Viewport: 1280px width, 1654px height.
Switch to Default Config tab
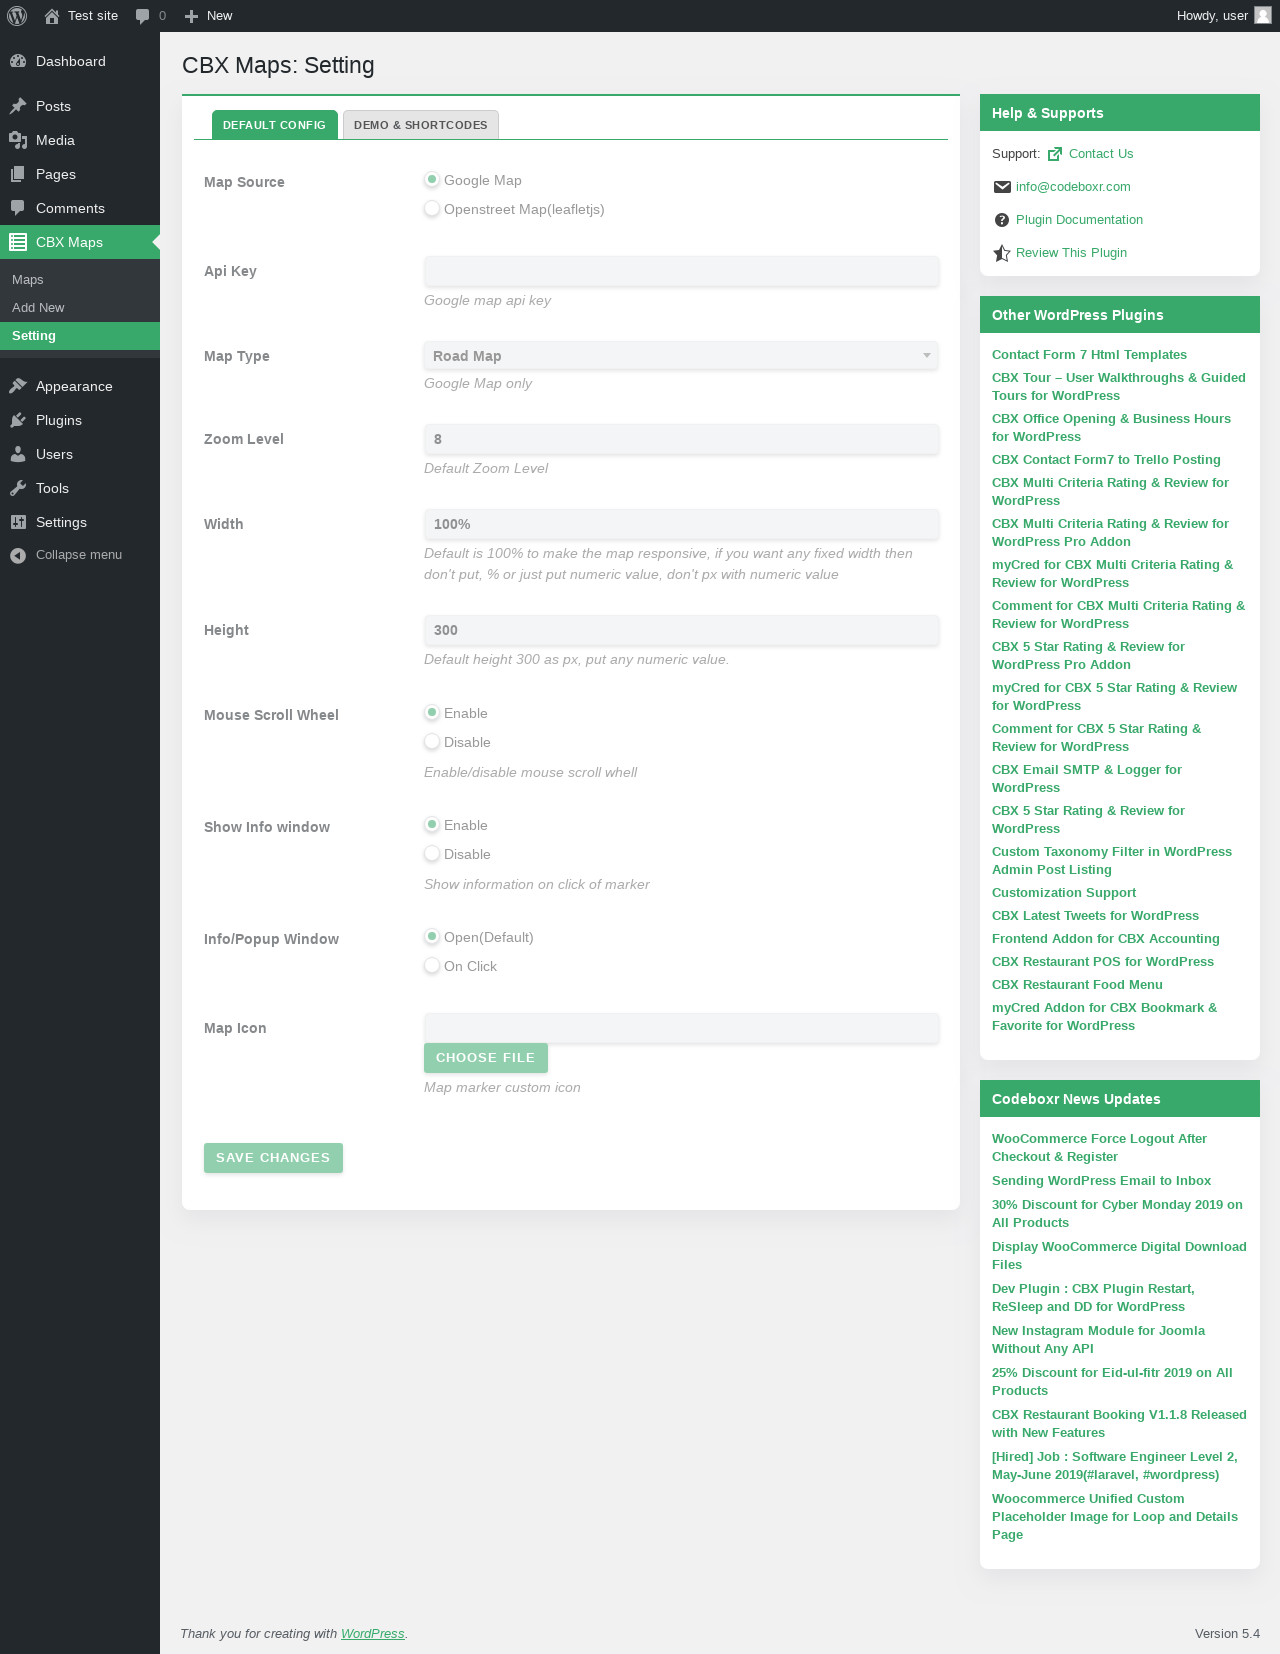pos(274,125)
